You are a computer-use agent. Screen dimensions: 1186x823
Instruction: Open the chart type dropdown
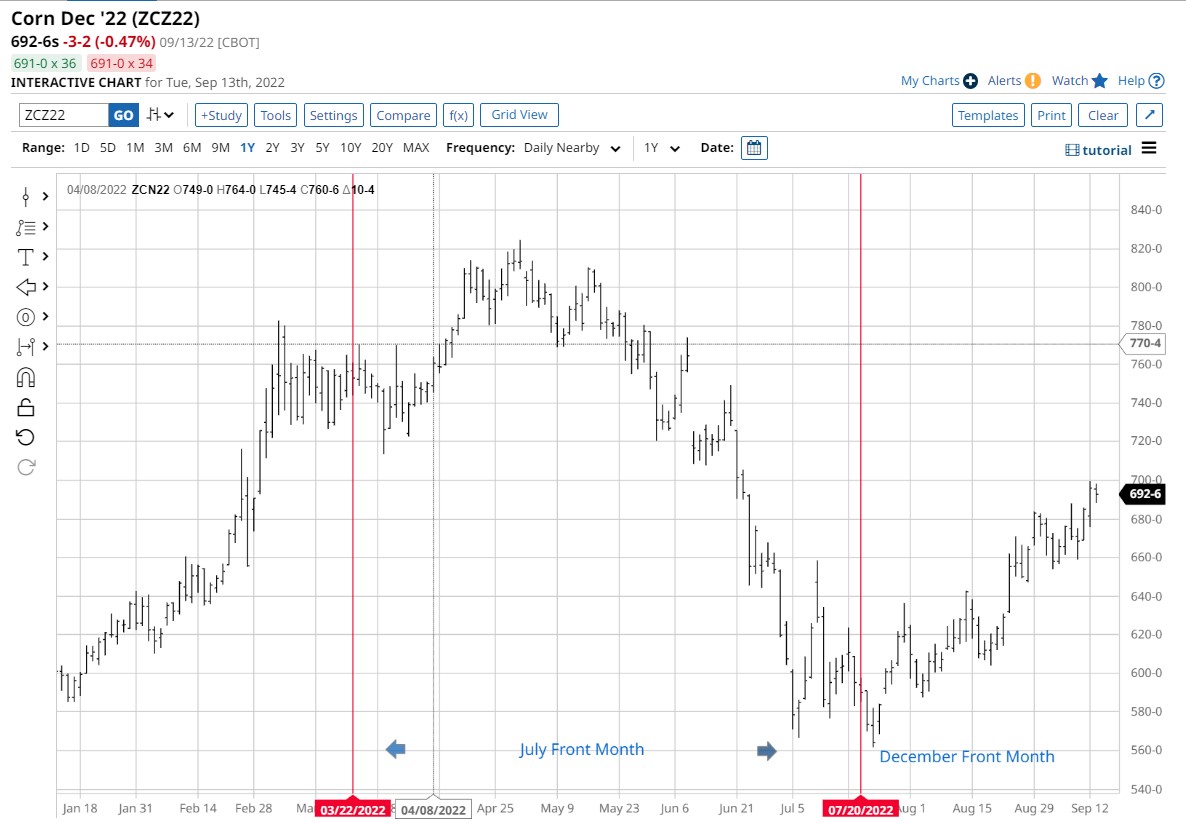(x=160, y=115)
